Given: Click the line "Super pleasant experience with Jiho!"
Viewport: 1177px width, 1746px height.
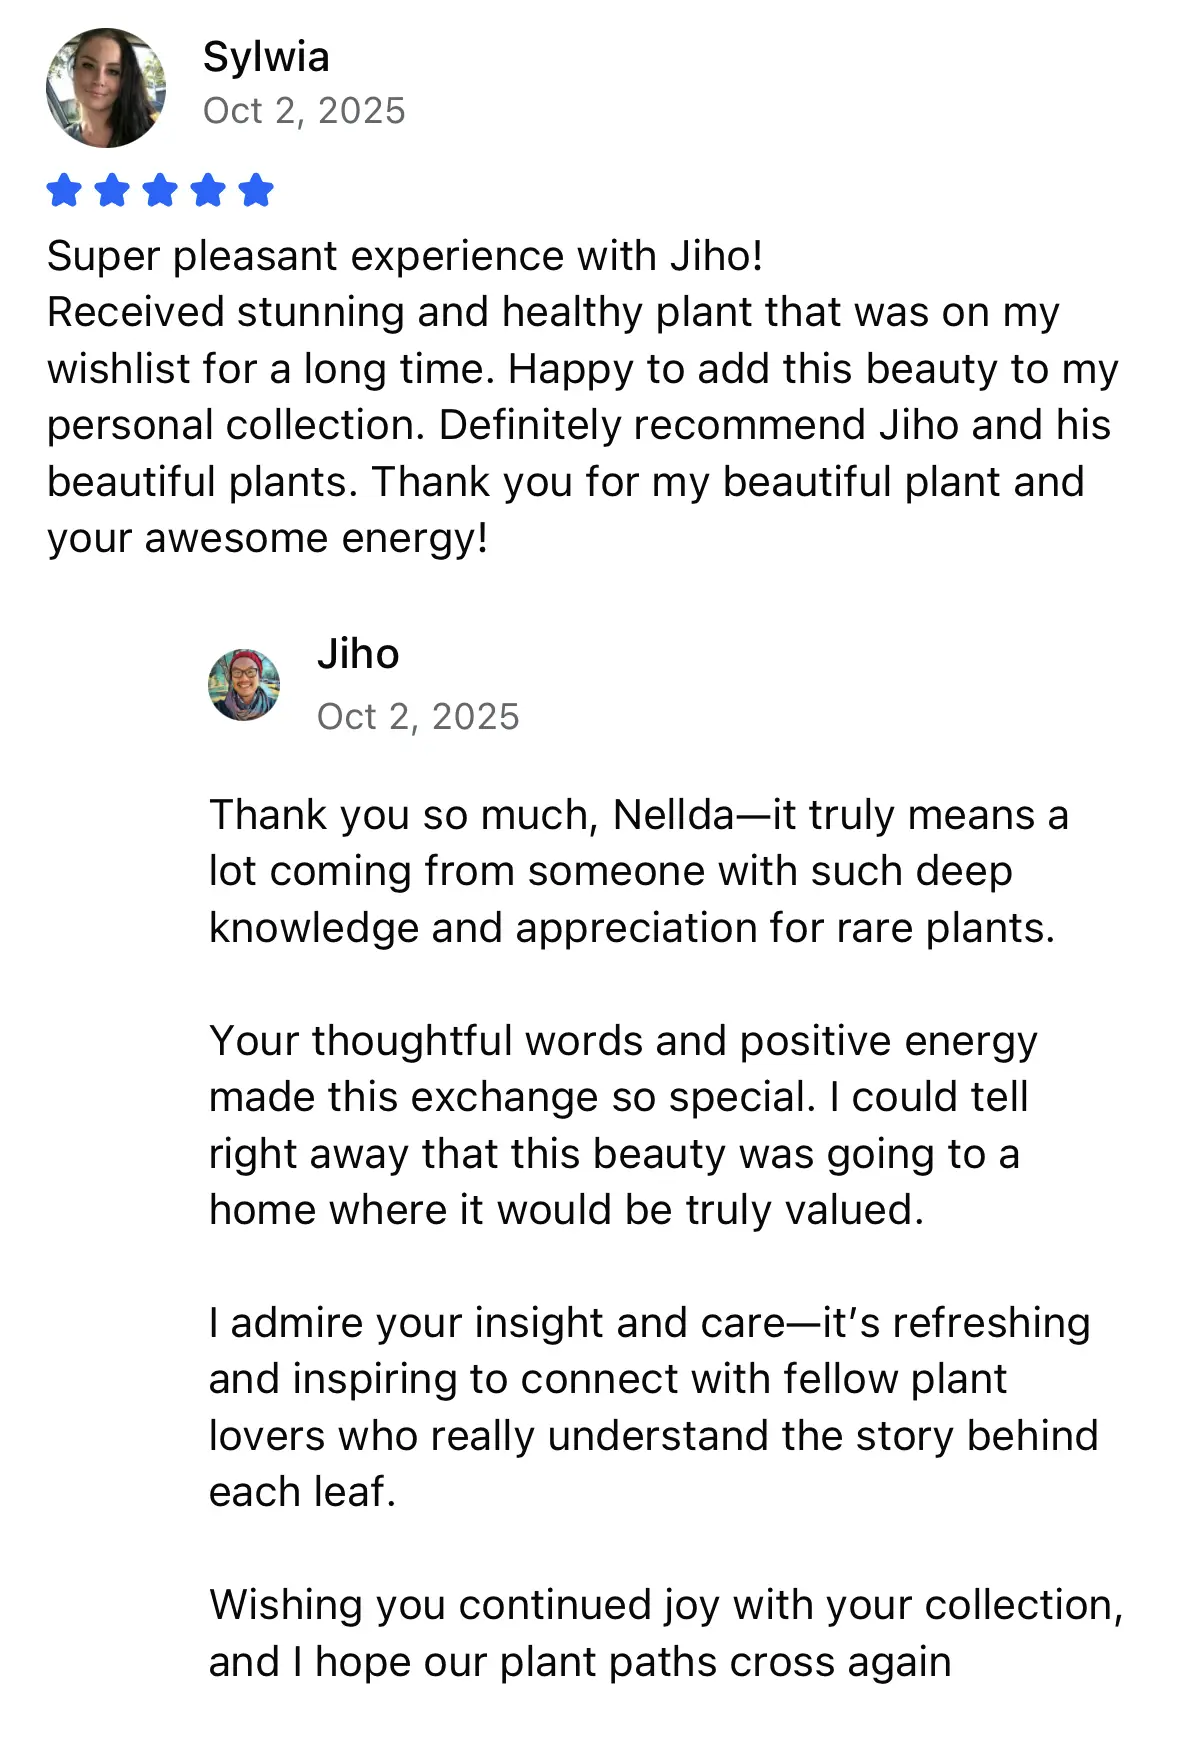Looking at the screenshot, I should 405,256.
